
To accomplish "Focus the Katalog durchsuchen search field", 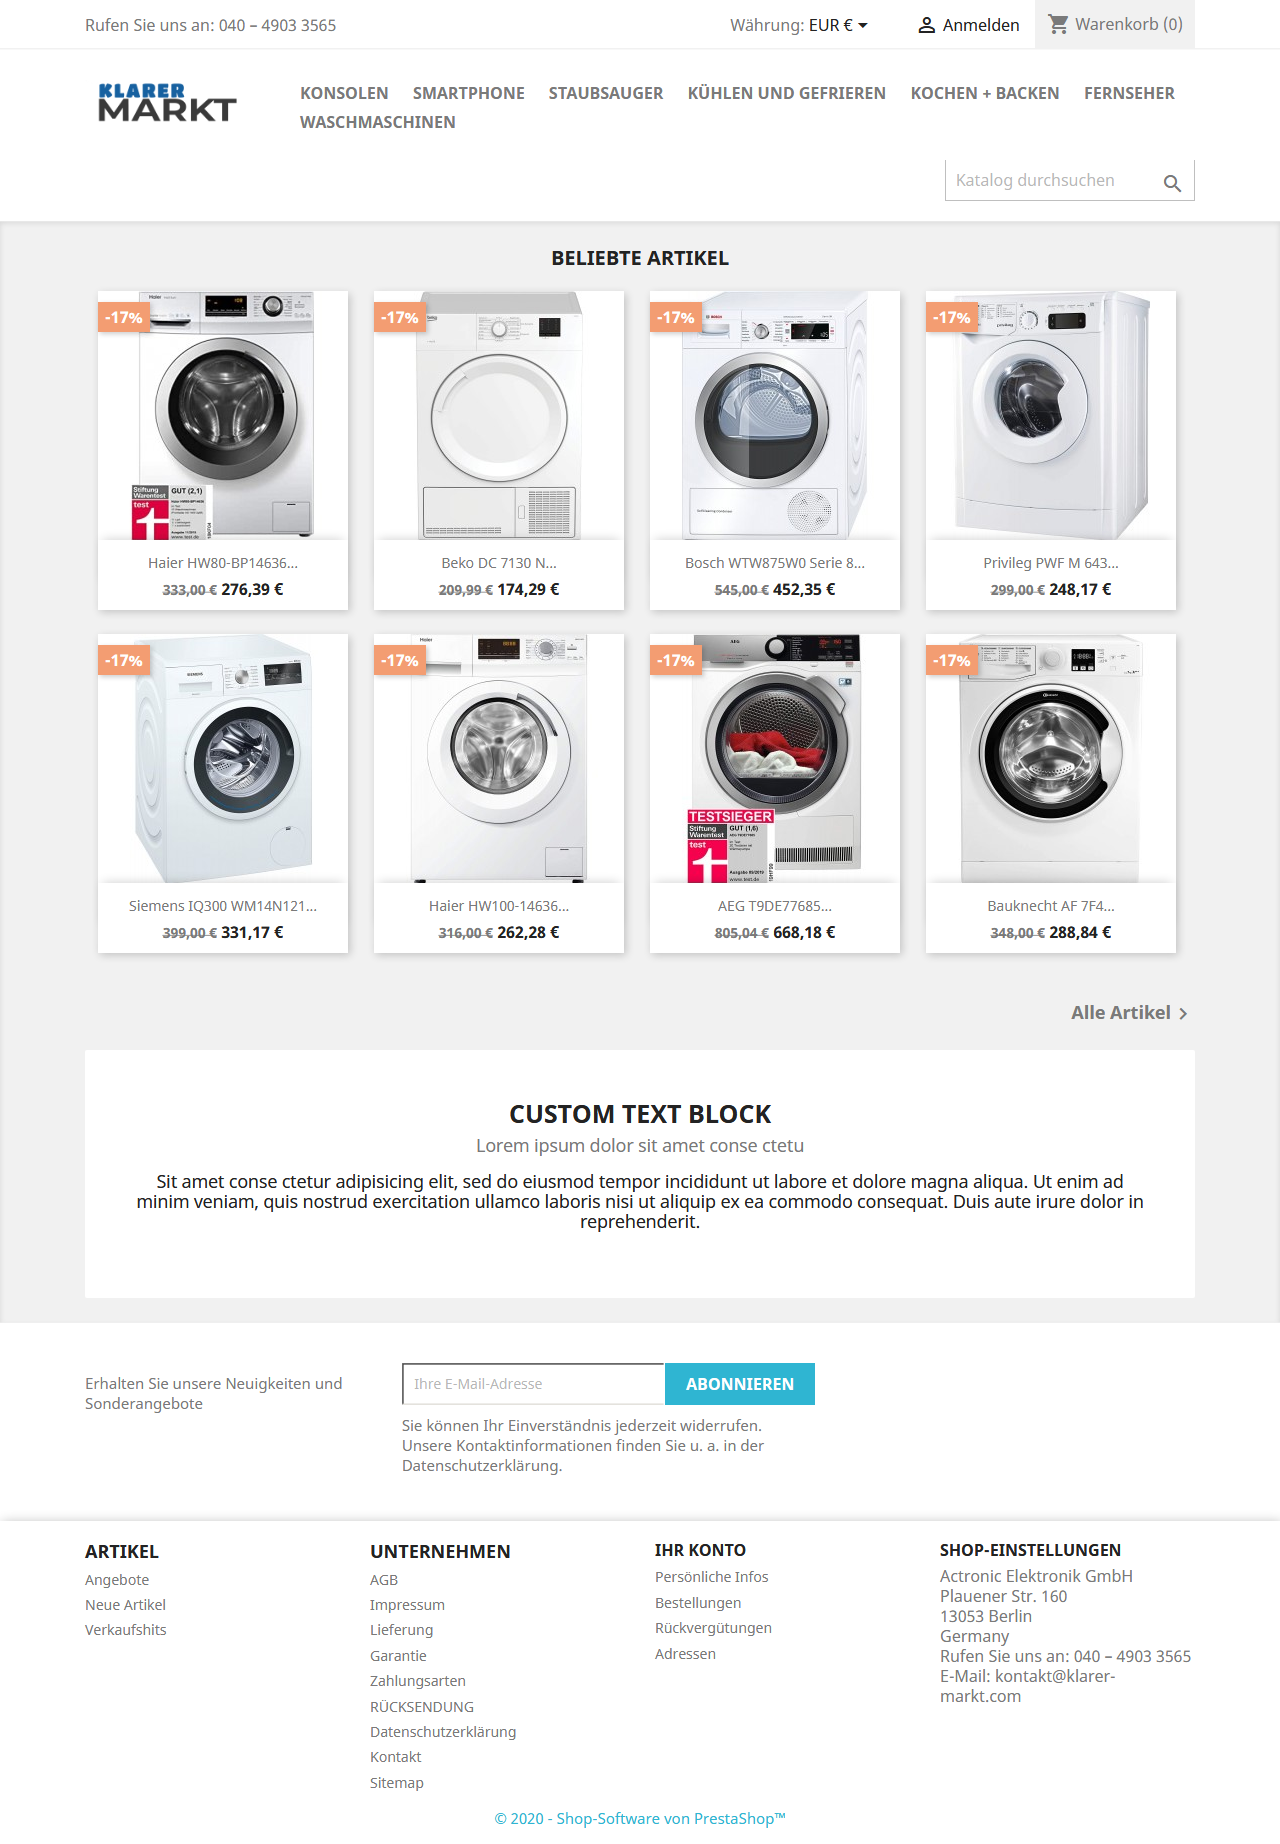I will coord(1050,180).
